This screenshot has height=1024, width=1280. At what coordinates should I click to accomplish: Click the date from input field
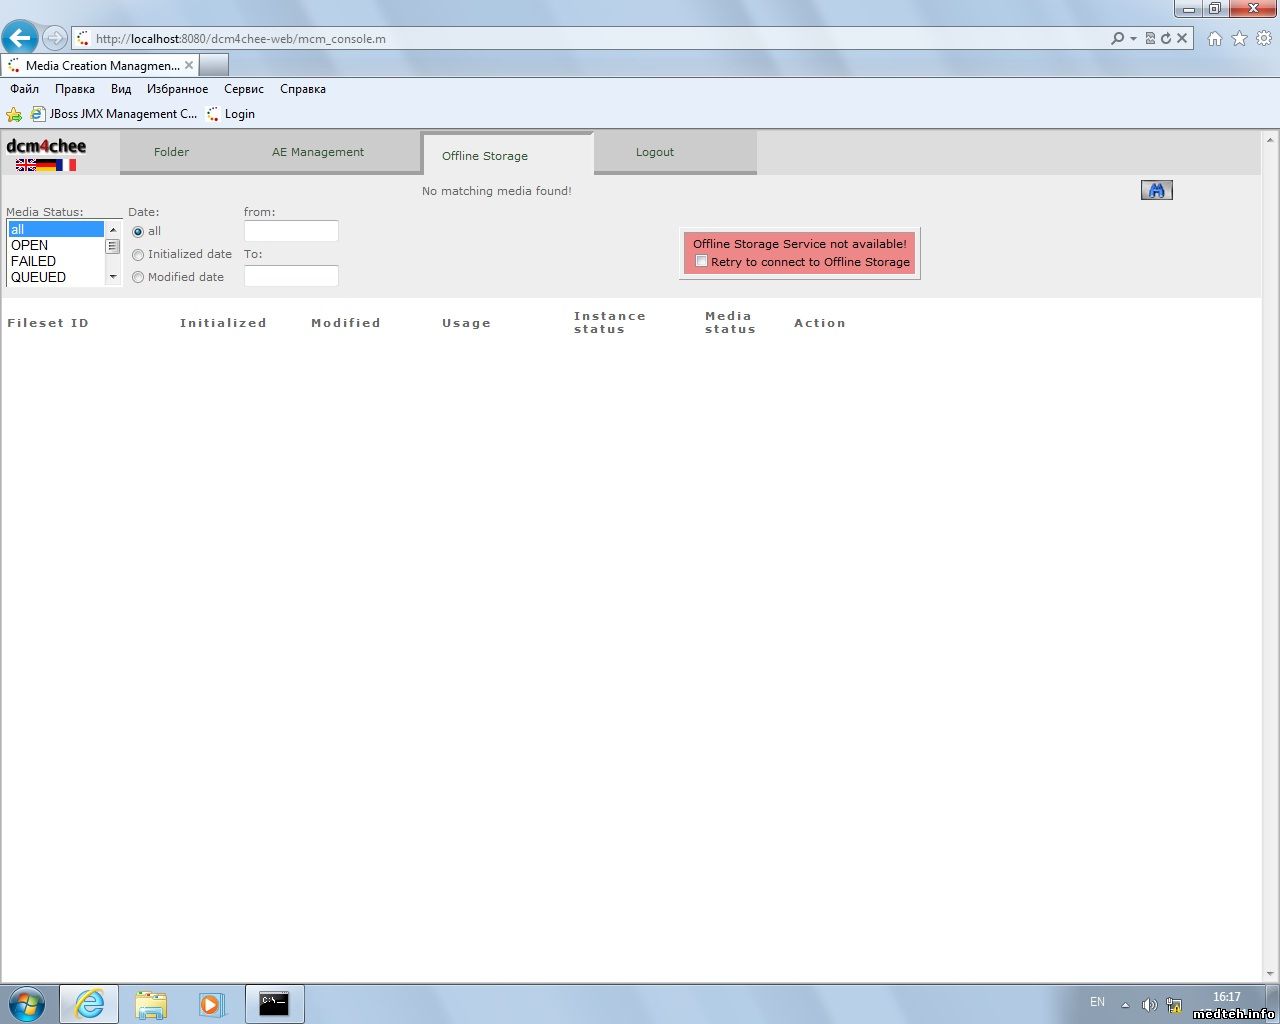click(x=291, y=231)
